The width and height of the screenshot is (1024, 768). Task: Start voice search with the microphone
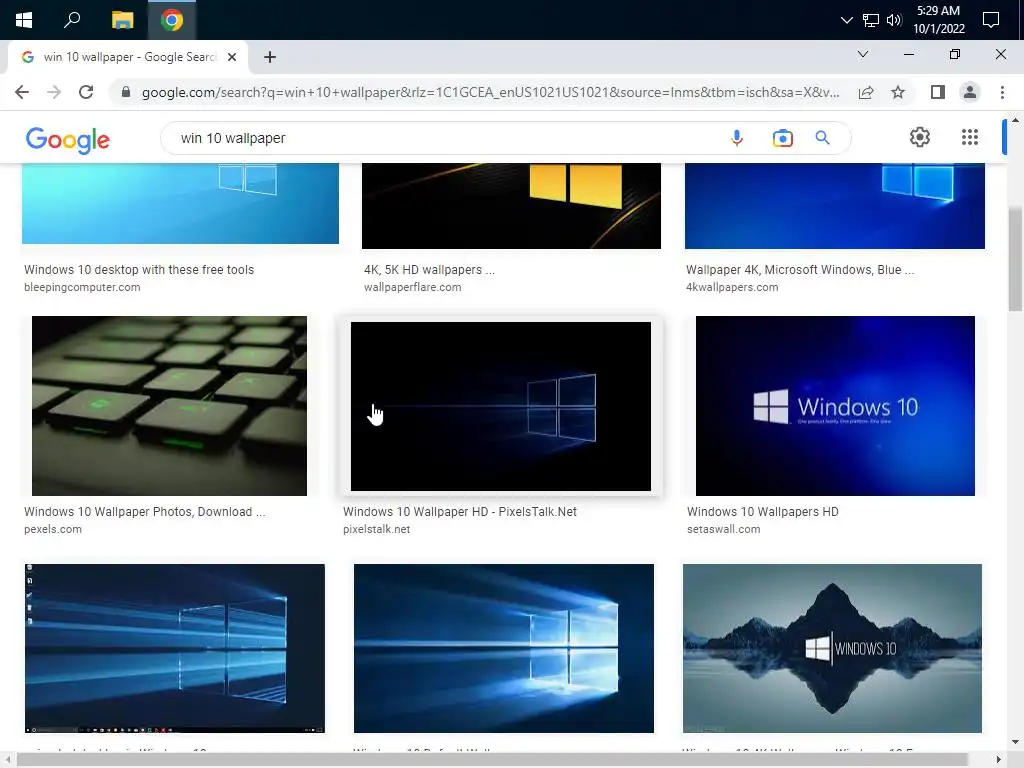[737, 138]
